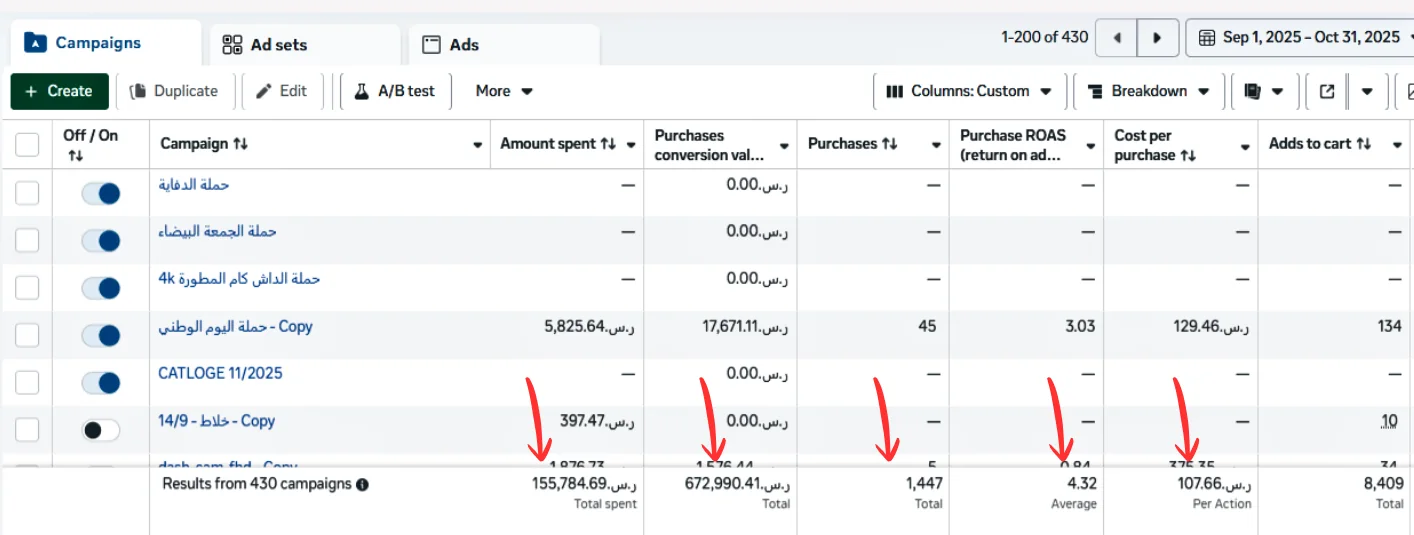Open the date range picker Sep 1 – Oct 31
Image resolution: width=1414 pixels, height=535 pixels.
[x=1302, y=38]
